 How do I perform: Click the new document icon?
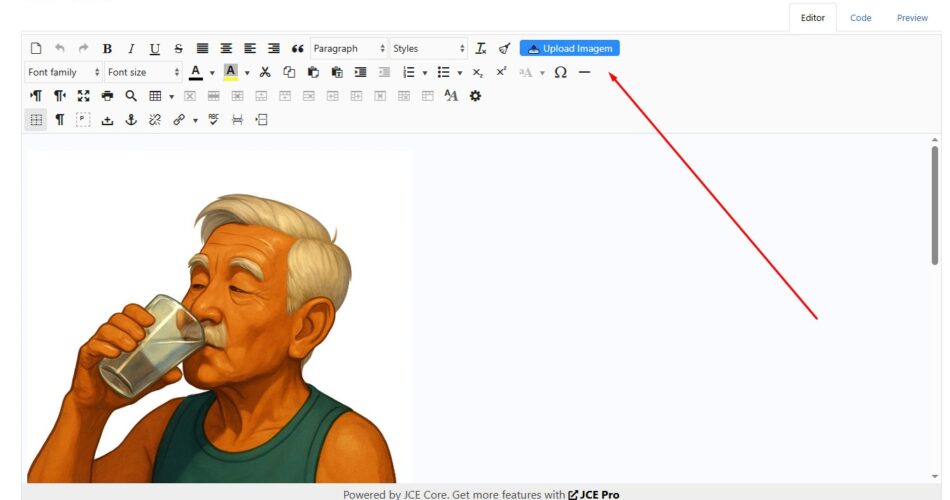point(36,48)
